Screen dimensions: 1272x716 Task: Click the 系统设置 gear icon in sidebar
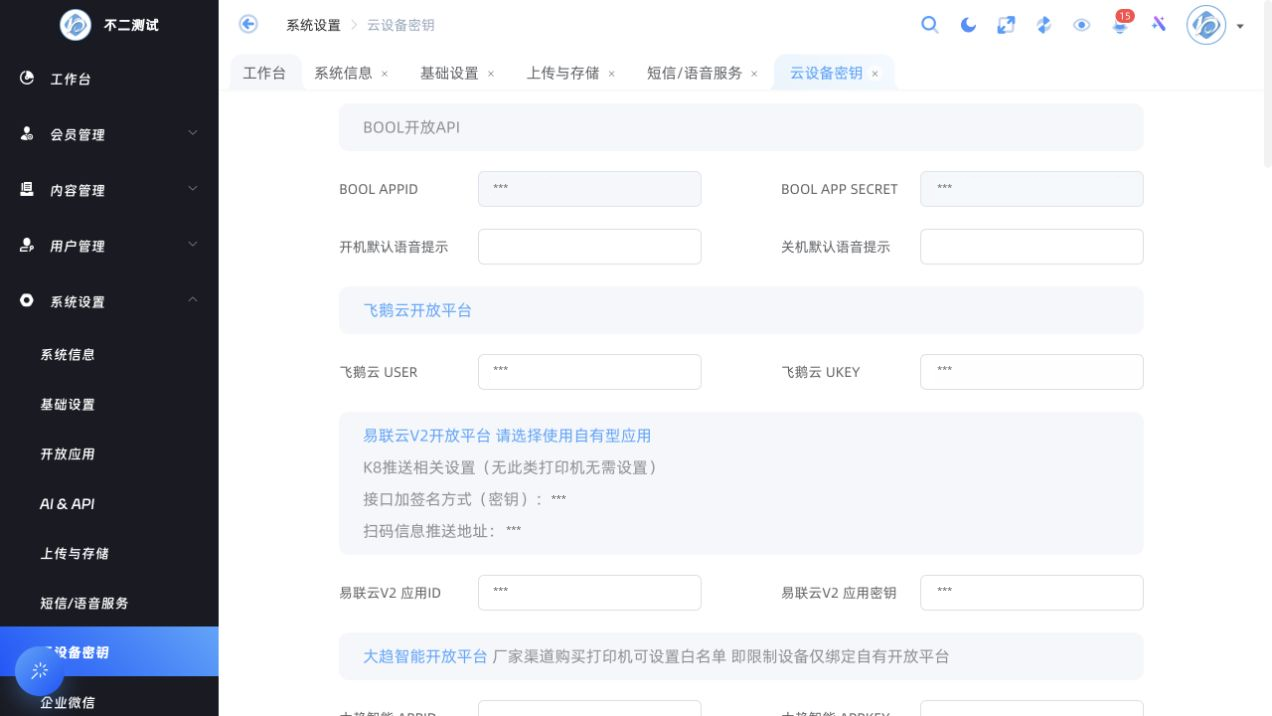pyautogui.click(x=27, y=301)
